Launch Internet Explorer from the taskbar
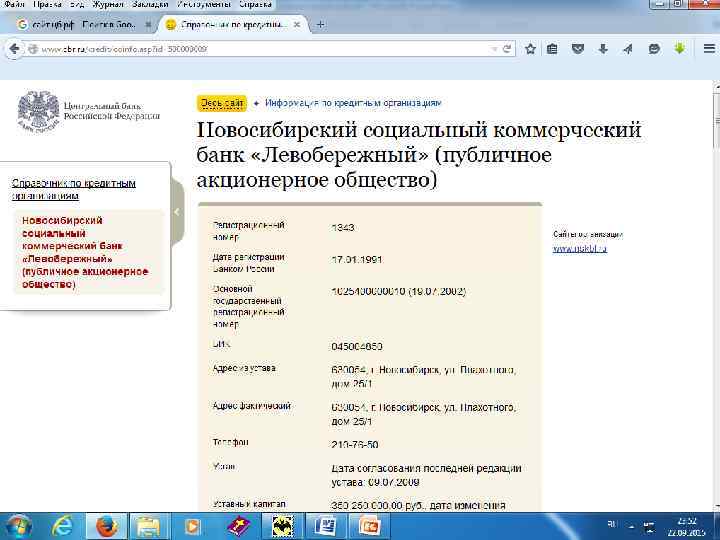This screenshot has width=720, height=540. pos(62,526)
